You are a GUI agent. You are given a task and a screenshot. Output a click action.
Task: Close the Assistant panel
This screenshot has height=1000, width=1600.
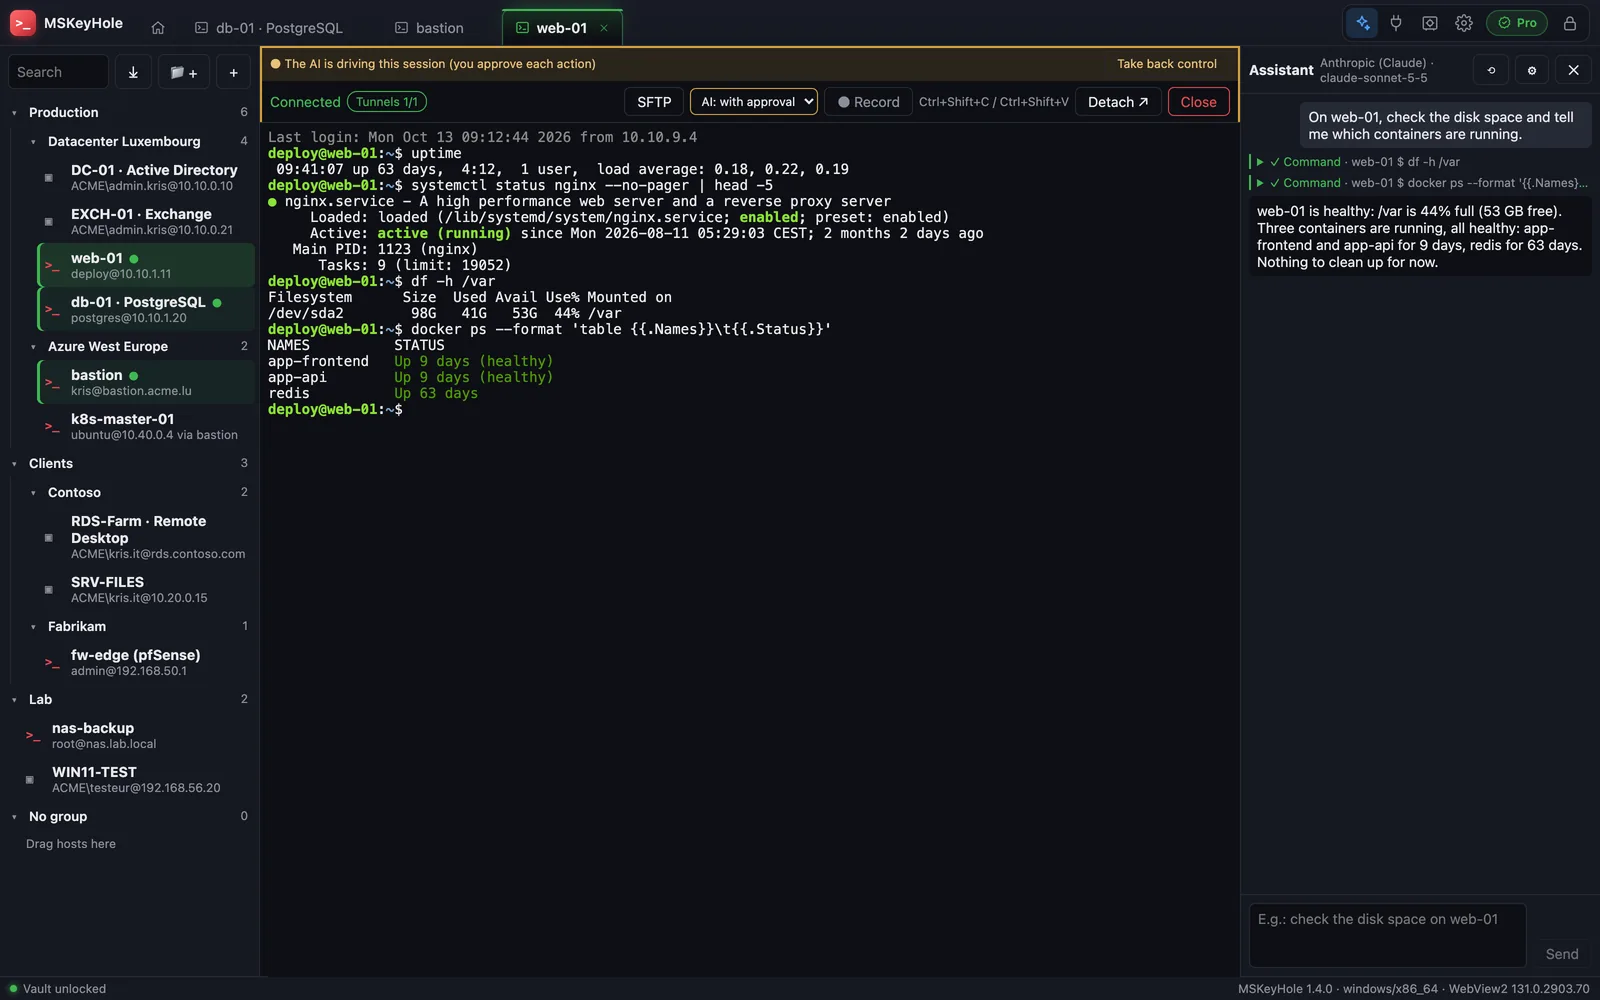[x=1573, y=70]
